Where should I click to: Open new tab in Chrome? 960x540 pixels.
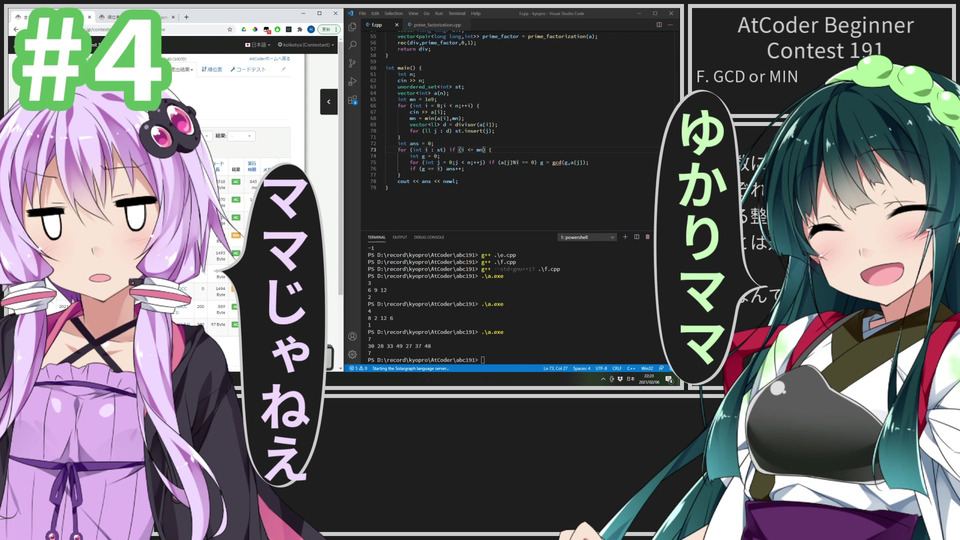186,17
